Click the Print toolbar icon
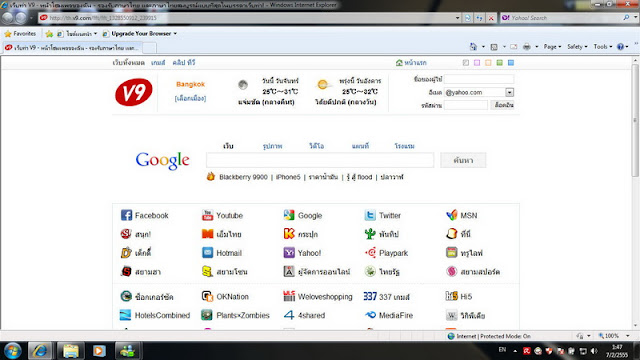 527,47
